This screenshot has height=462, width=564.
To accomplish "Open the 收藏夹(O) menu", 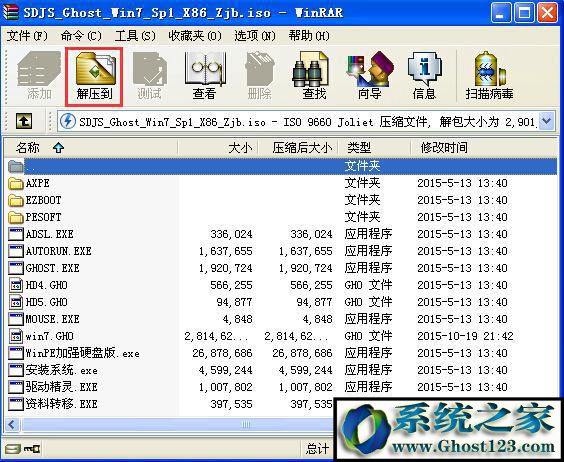I will (195, 36).
